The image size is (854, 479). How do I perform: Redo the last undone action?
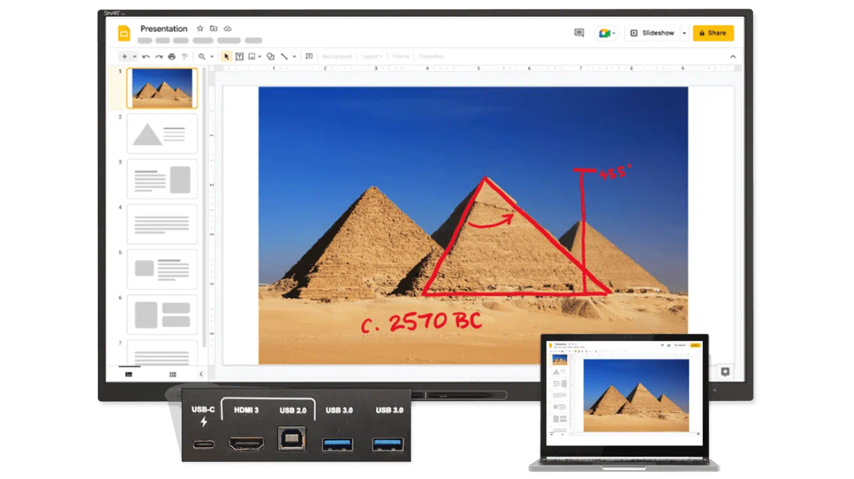coord(158,56)
